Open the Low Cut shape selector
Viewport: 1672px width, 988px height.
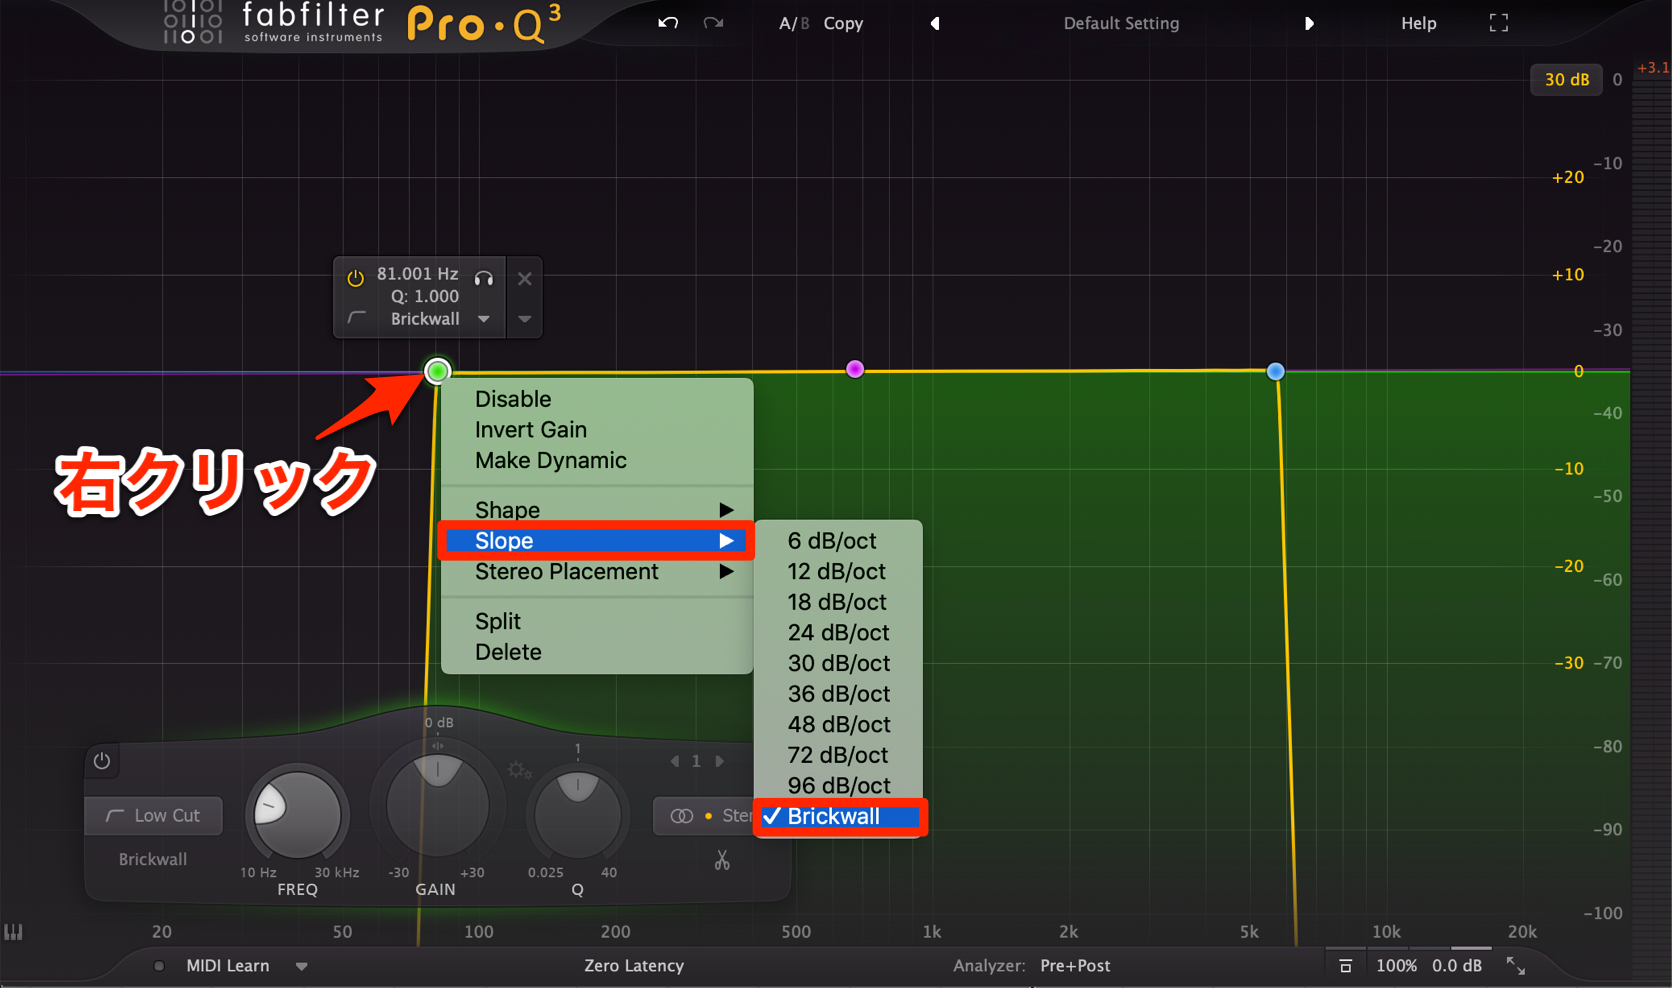click(153, 816)
